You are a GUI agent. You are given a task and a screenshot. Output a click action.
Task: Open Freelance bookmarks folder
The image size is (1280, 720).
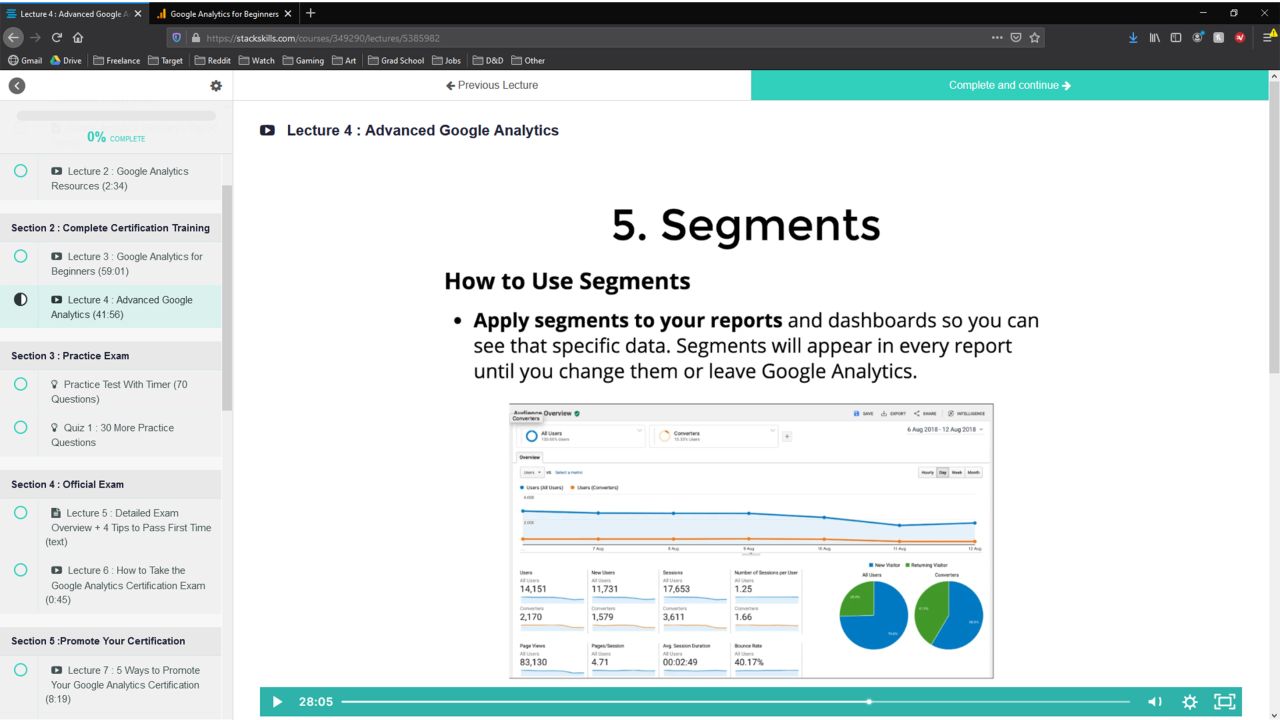116,60
